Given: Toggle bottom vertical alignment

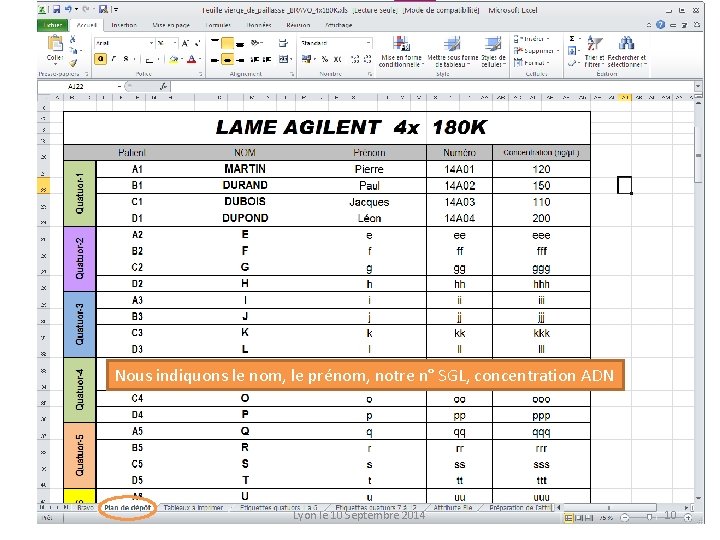Looking at the screenshot, I should (x=240, y=43).
